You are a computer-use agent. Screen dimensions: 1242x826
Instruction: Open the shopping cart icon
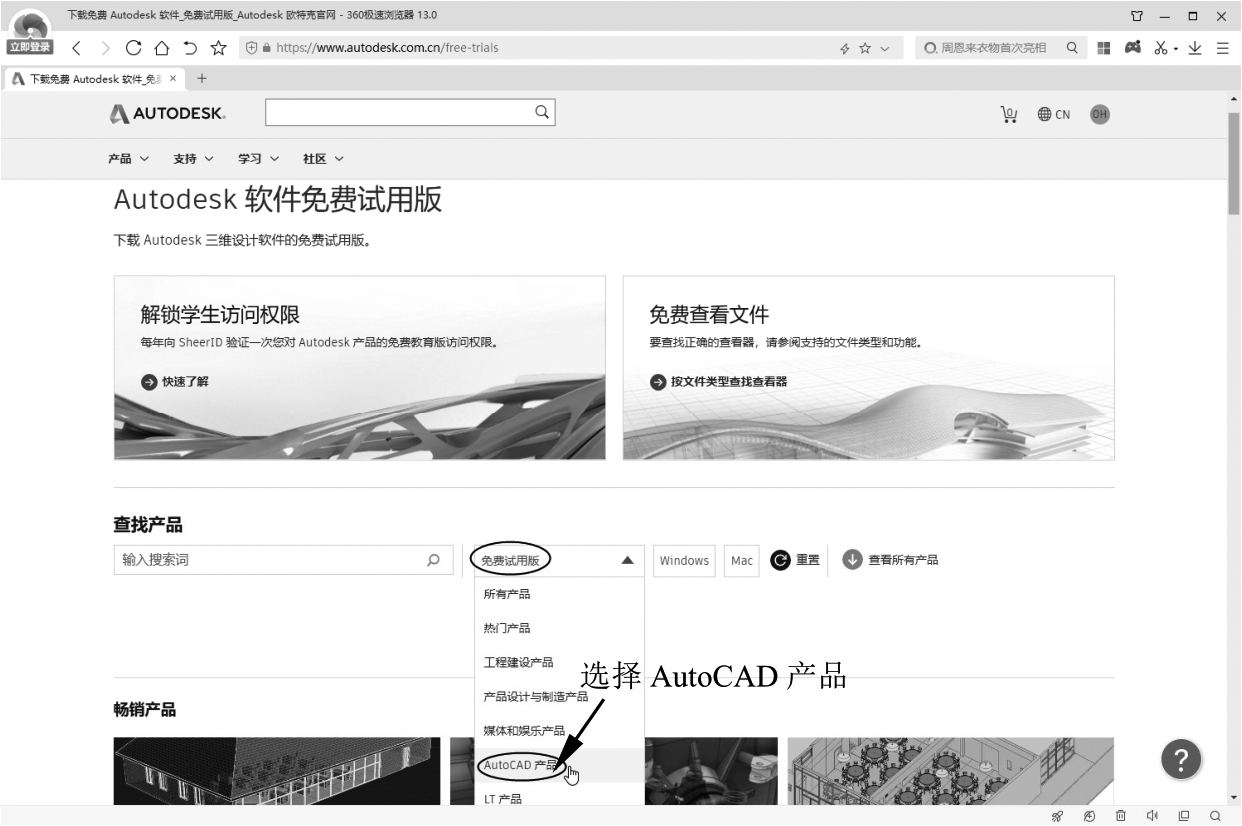coord(1008,114)
